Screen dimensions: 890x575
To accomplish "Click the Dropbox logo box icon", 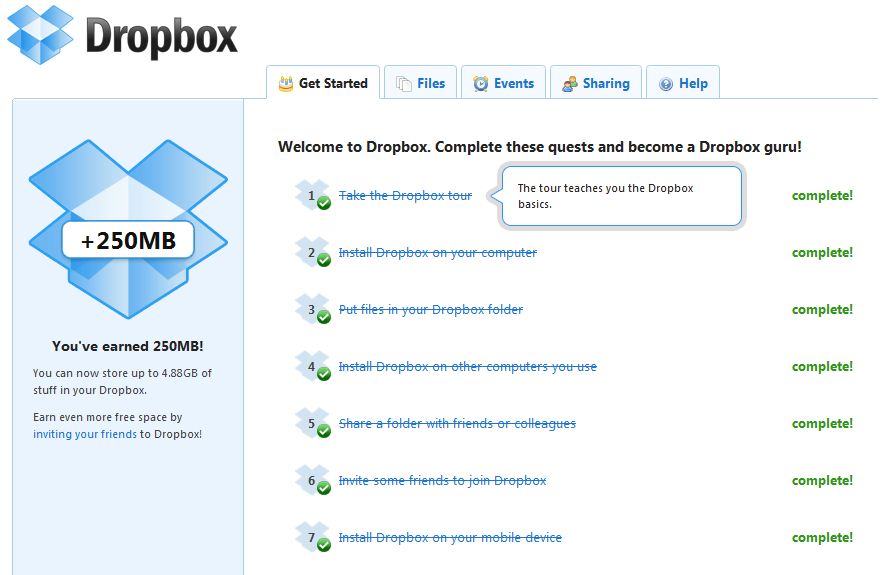I will click(40, 34).
